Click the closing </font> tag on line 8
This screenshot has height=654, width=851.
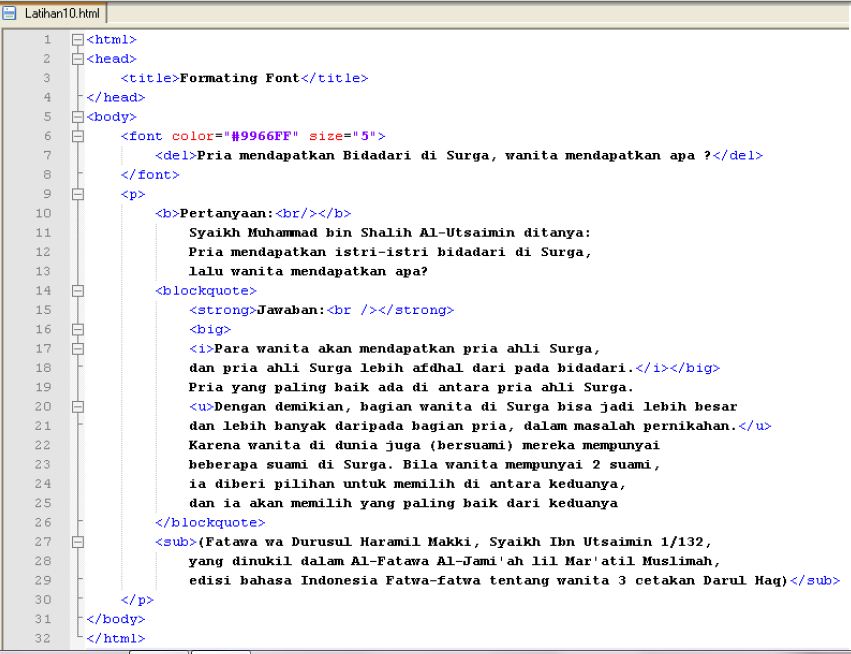(150, 175)
